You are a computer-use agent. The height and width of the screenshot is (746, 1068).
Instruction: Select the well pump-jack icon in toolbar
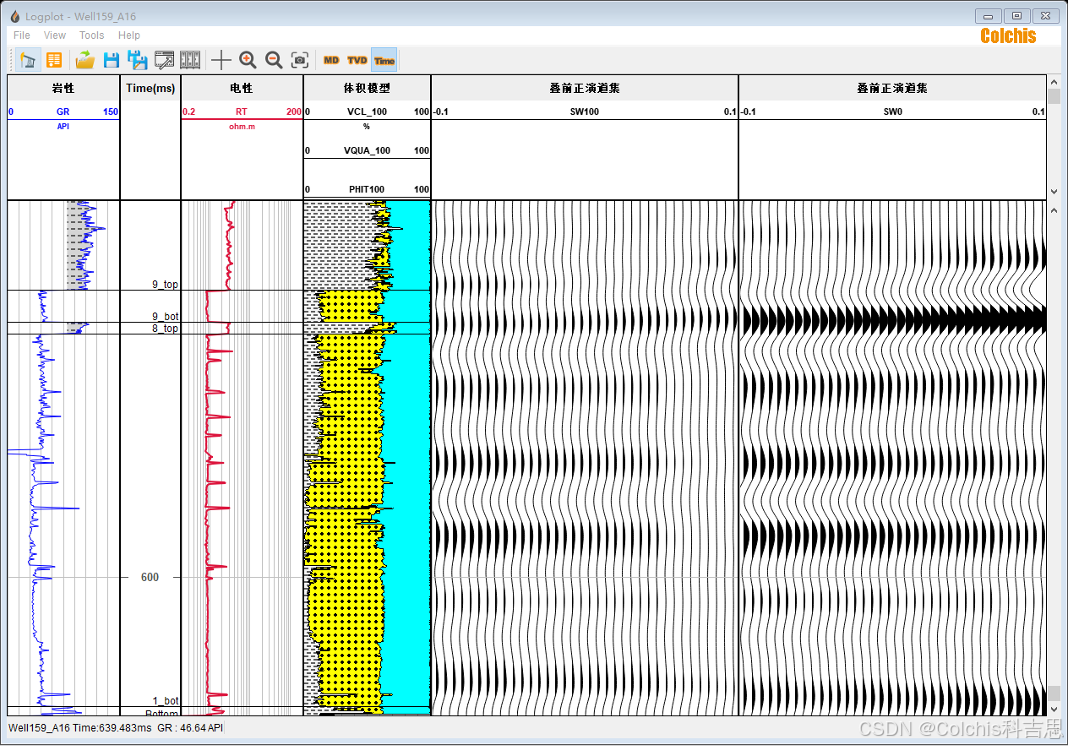(x=28, y=60)
